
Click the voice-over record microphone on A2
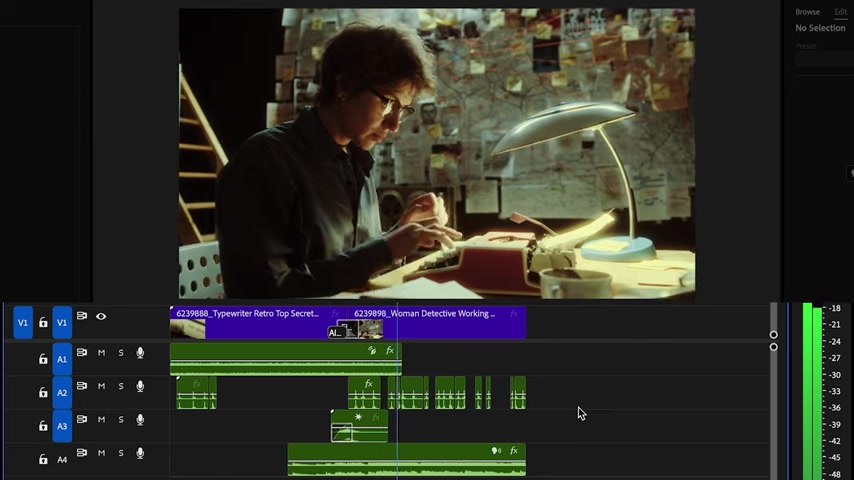[x=140, y=386]
